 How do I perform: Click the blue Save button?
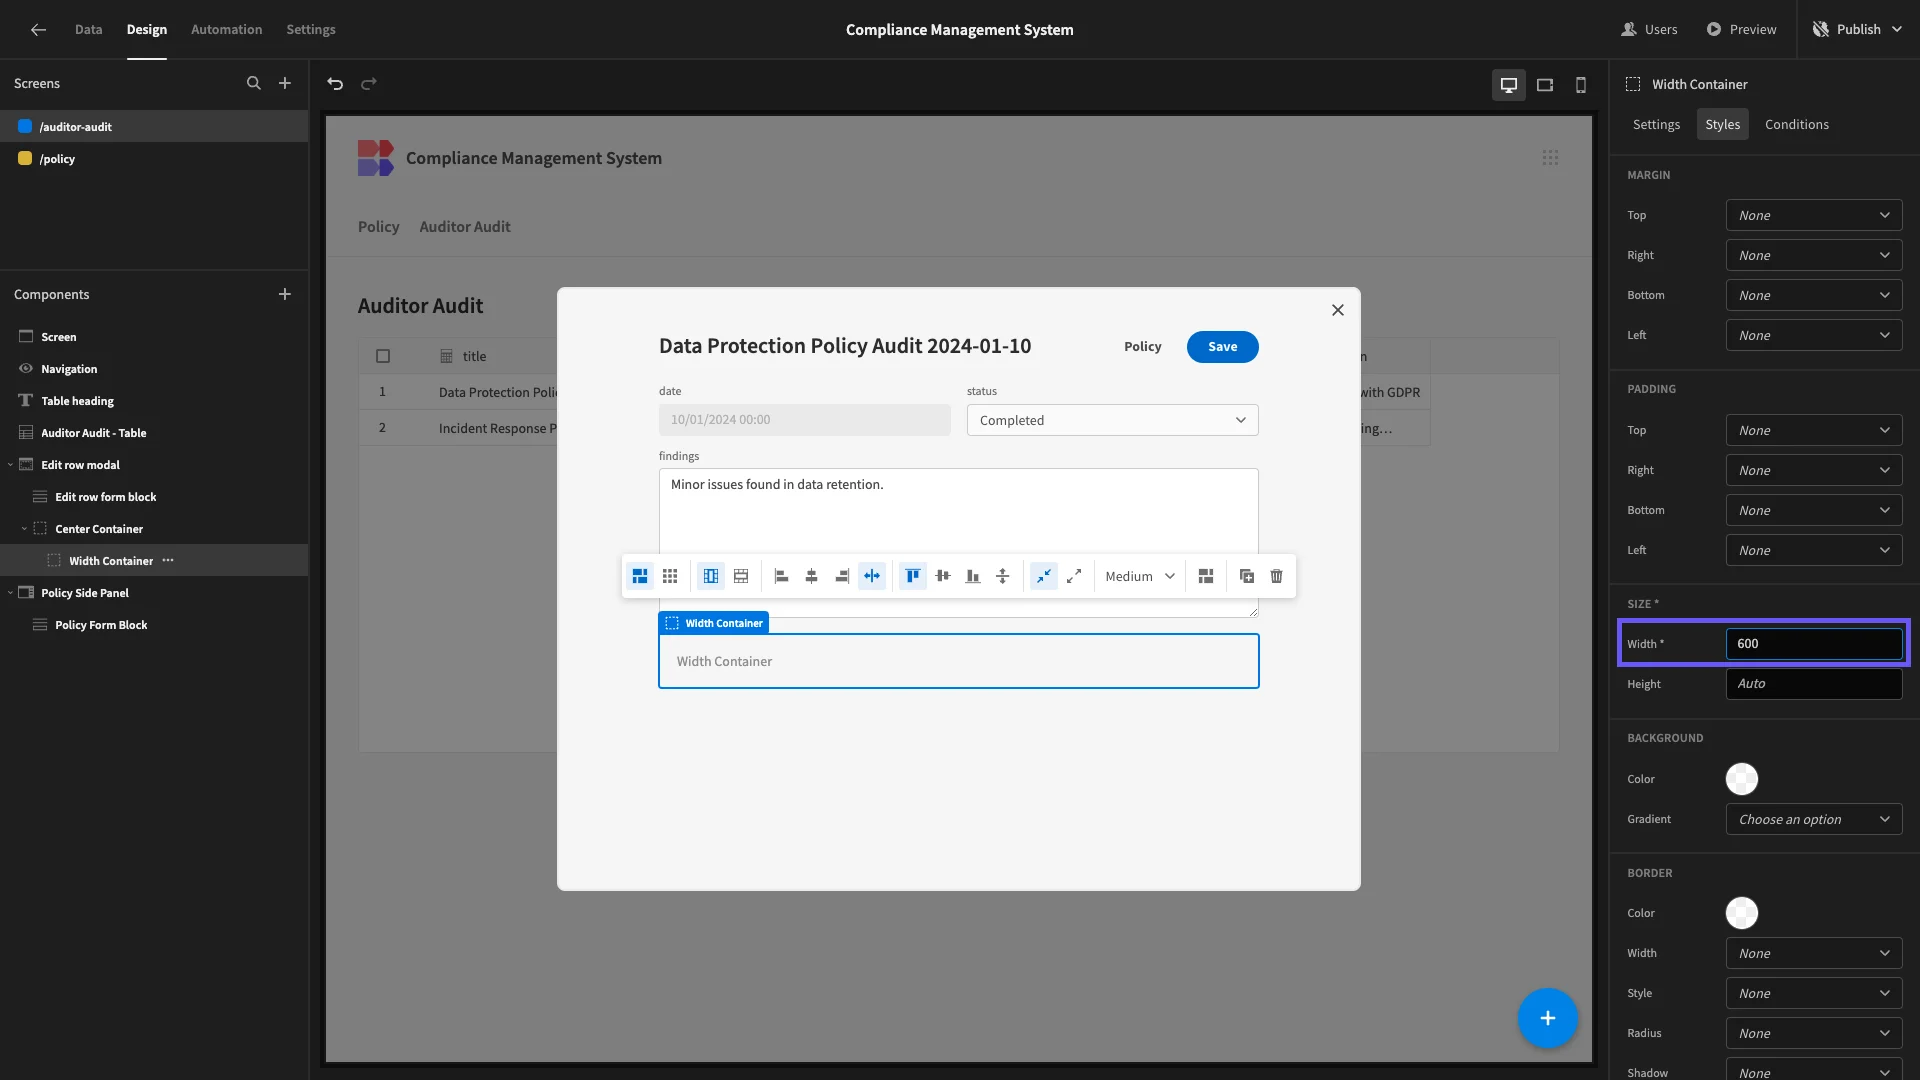point(1222,347)
